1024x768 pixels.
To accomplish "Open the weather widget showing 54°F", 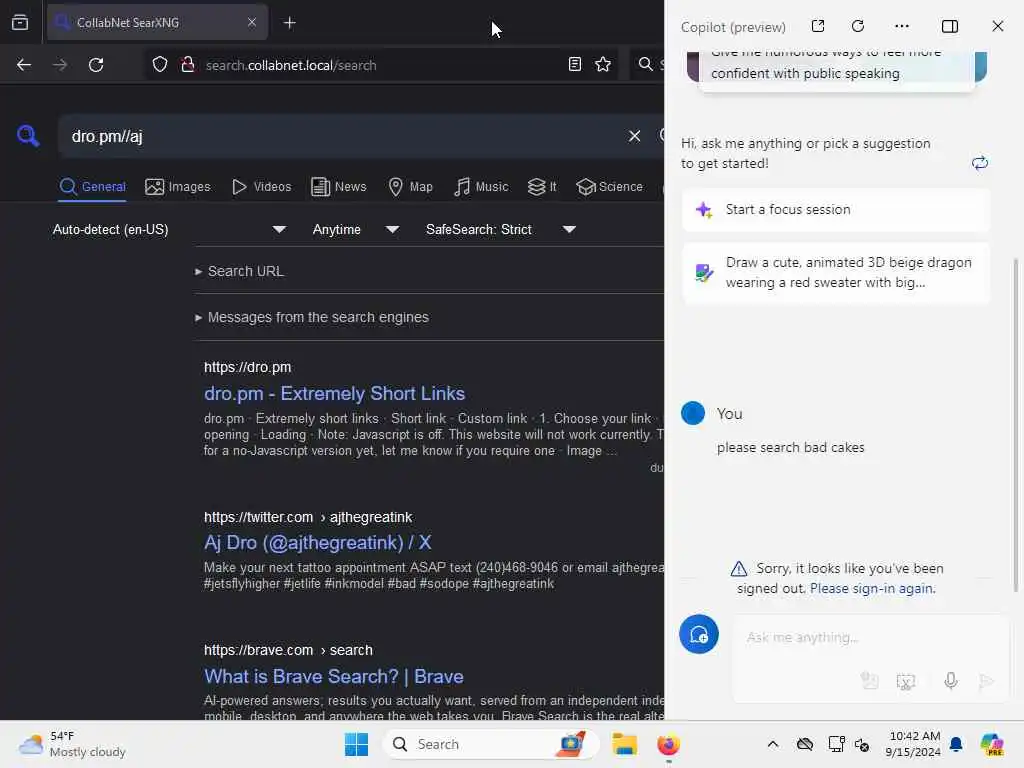I will click(72, 744).
